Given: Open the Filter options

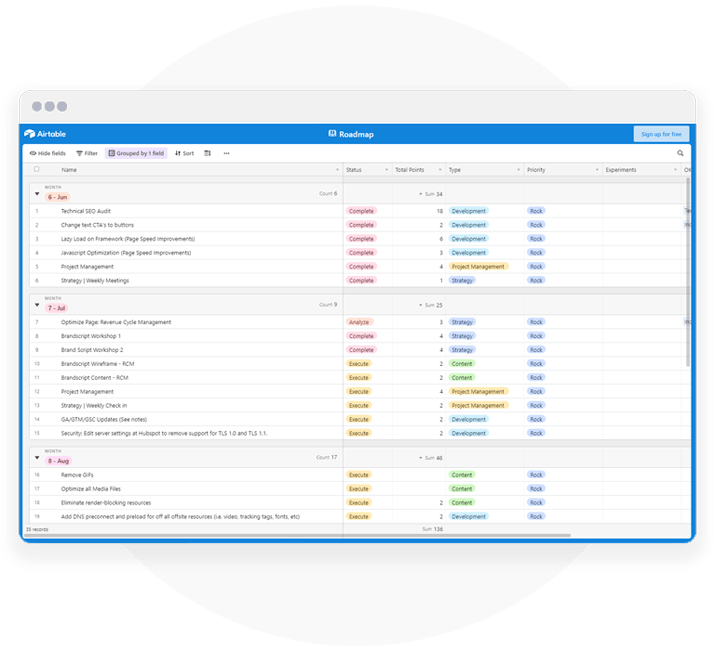Looking at the screenshot, I should tap(87, 153).
